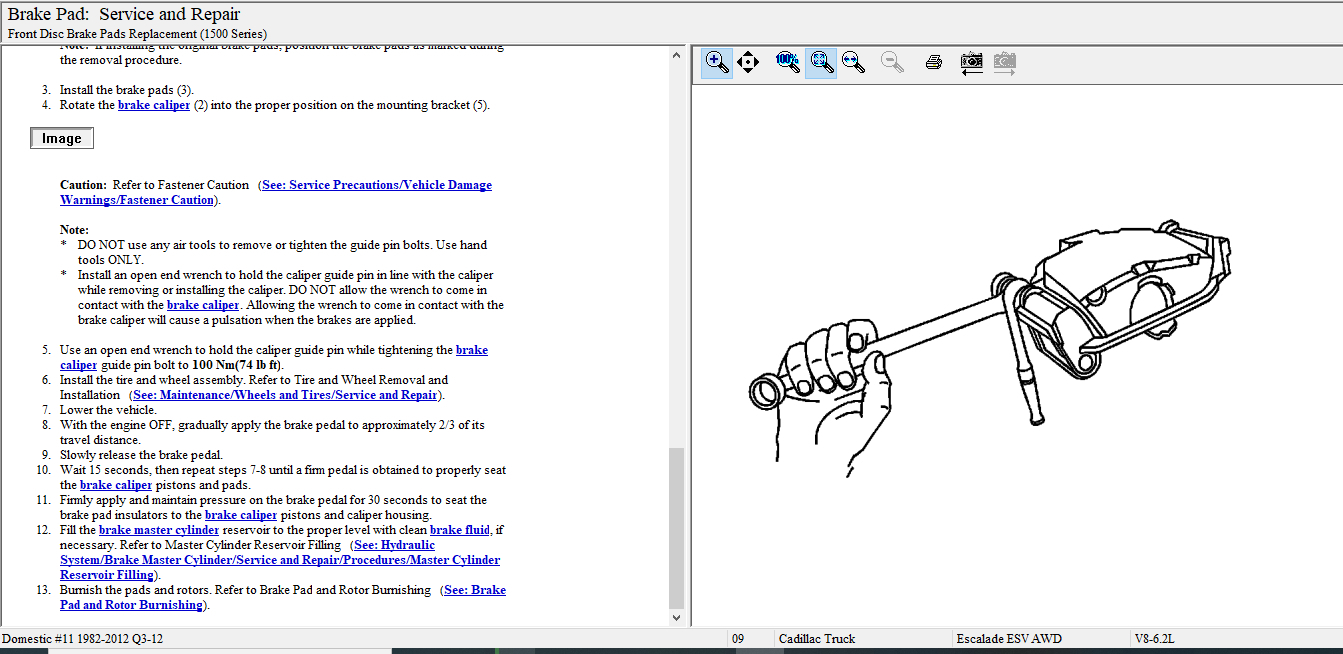Open the brake master cylinder link
The height and width of the screenshot is (654, 1343).
(159, 530)
